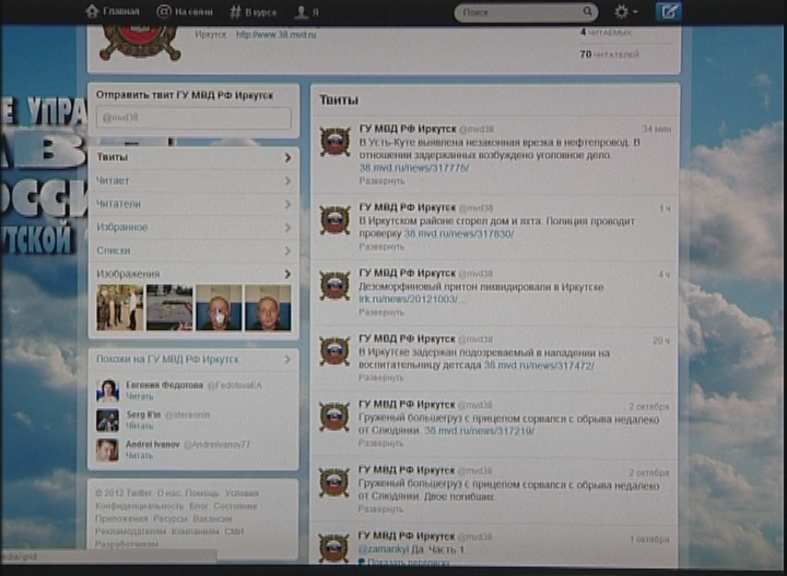
Task: Click avatar of Дезоморфиновый притон tweet
Action: point(335,286)
